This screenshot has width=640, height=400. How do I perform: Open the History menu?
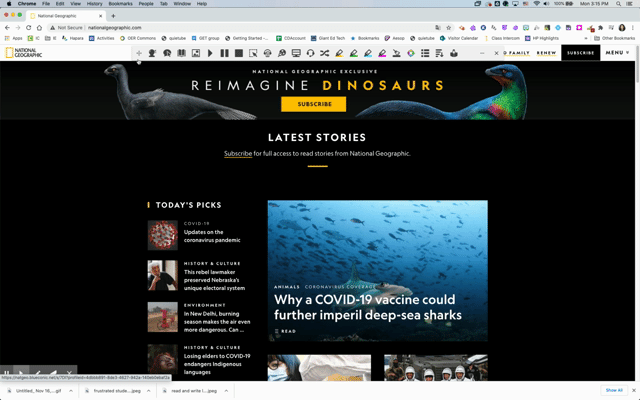[x=94, y=4]
